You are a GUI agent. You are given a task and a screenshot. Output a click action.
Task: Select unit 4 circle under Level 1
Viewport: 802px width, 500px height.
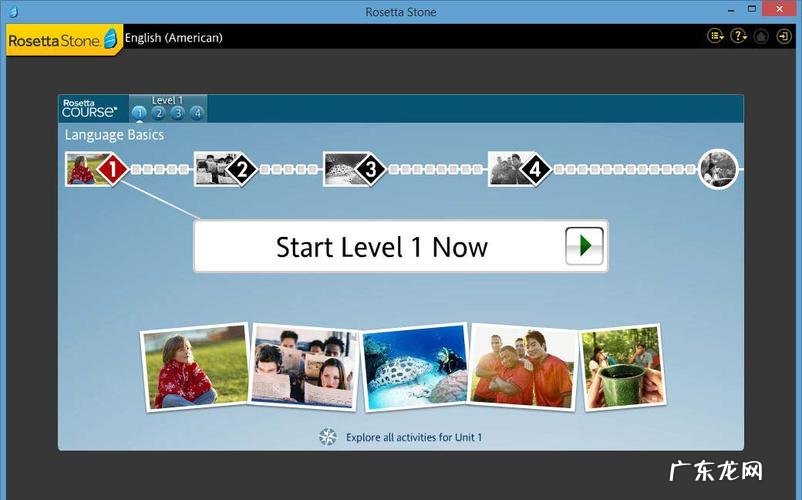pyautogui.click(x=197, y=113)
